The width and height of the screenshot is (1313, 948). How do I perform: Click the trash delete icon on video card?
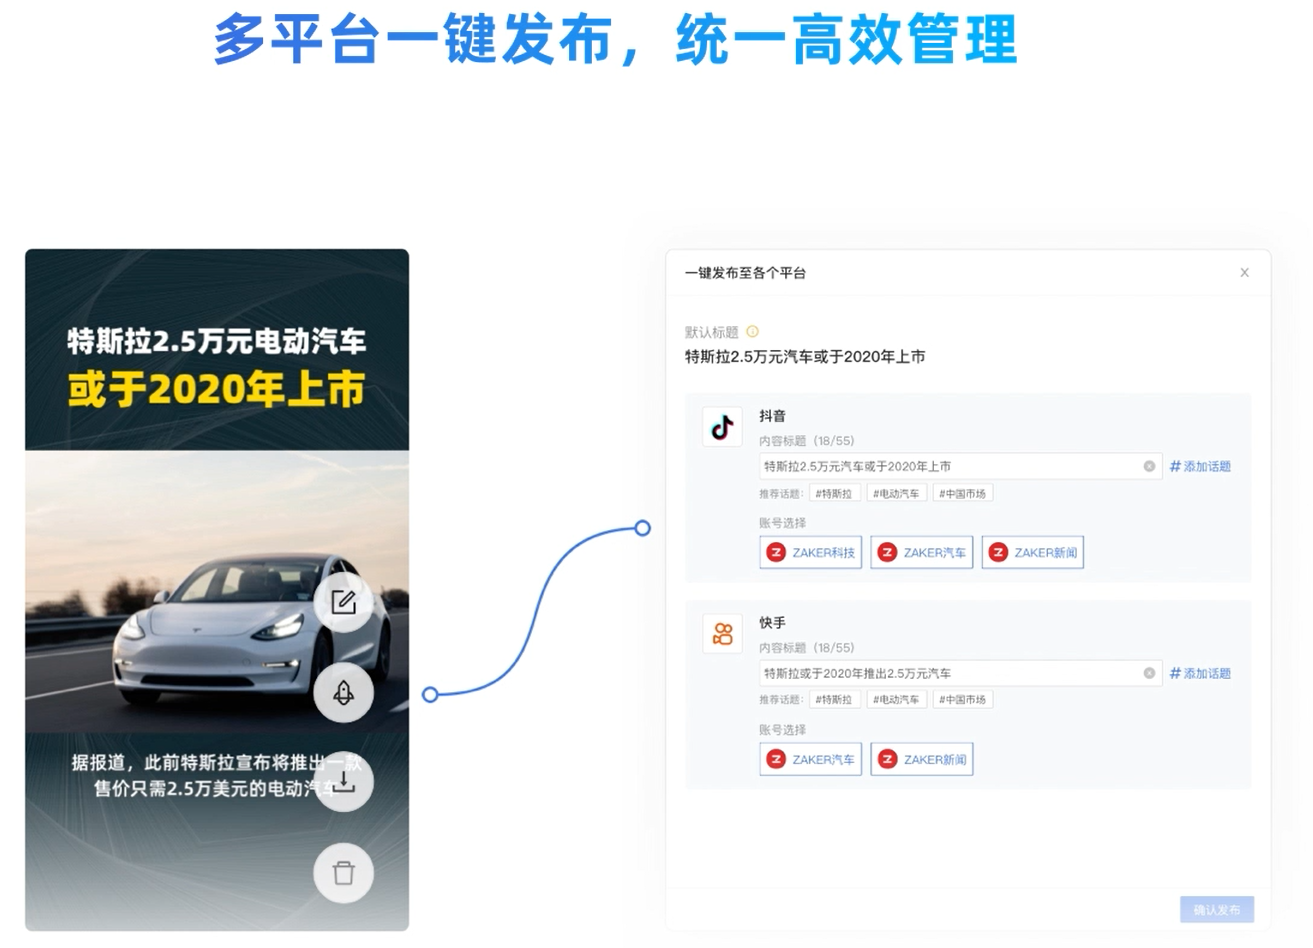coord(343,873)
